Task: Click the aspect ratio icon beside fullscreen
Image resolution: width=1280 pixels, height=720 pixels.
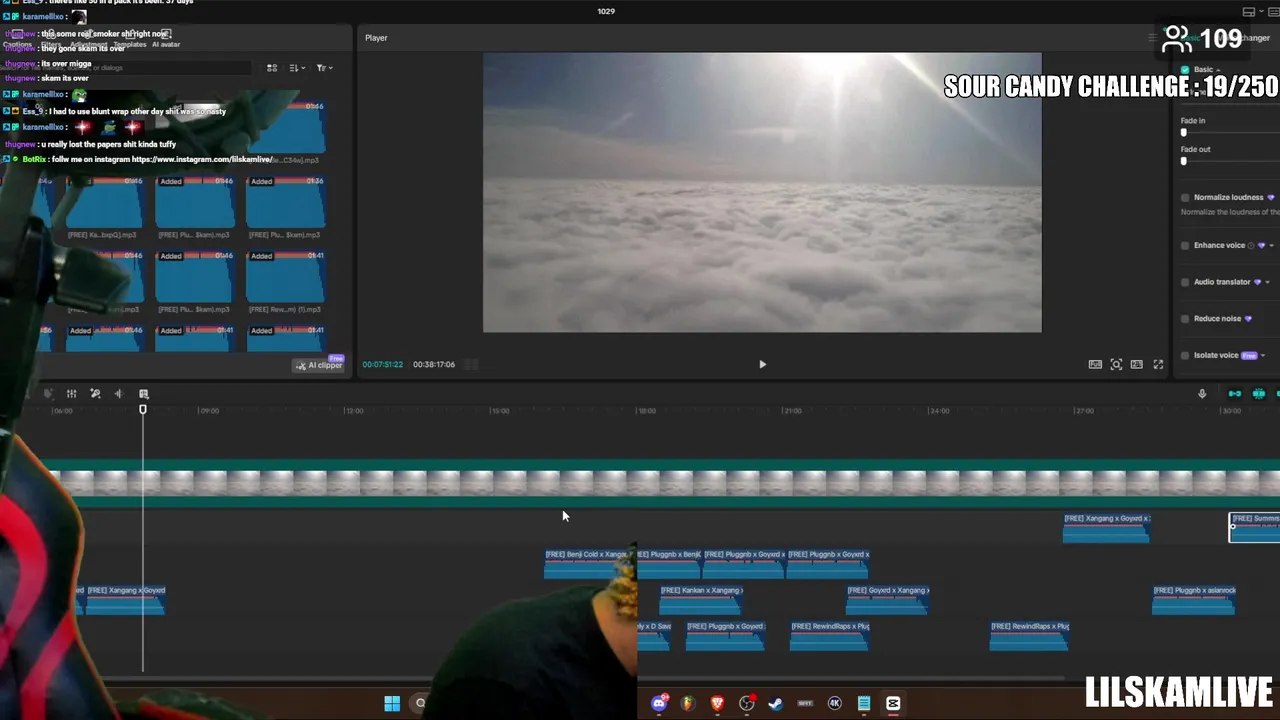Action: 1136,364
